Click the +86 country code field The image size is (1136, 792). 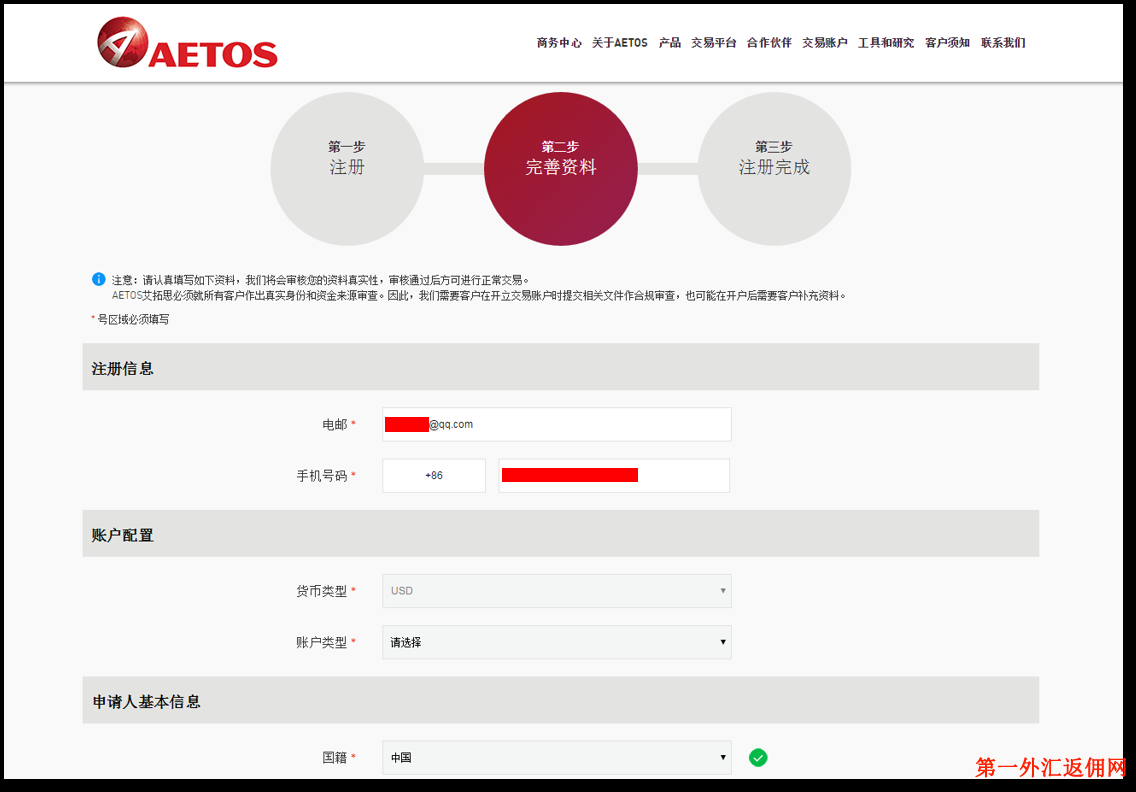click(434, 475)
